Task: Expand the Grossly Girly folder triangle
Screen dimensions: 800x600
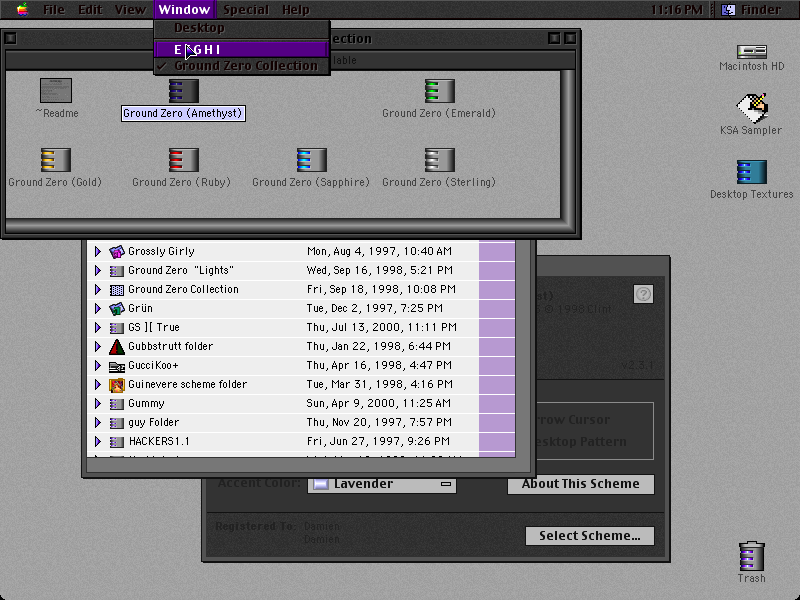Action: (x=97, y=251)
